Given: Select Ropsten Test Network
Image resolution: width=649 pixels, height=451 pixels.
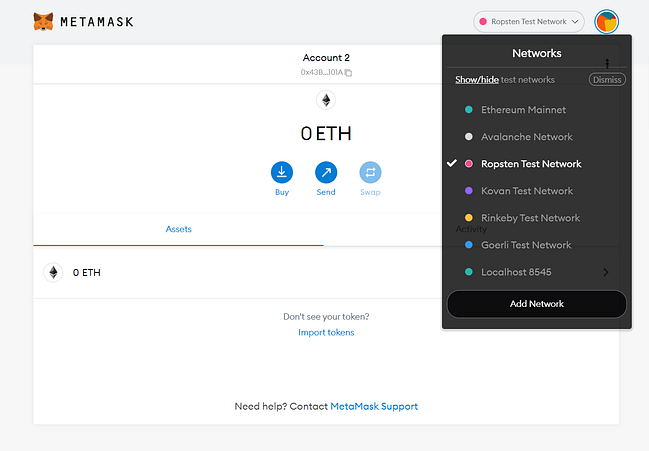Looking at the screenshot, I should coord(537,164).
